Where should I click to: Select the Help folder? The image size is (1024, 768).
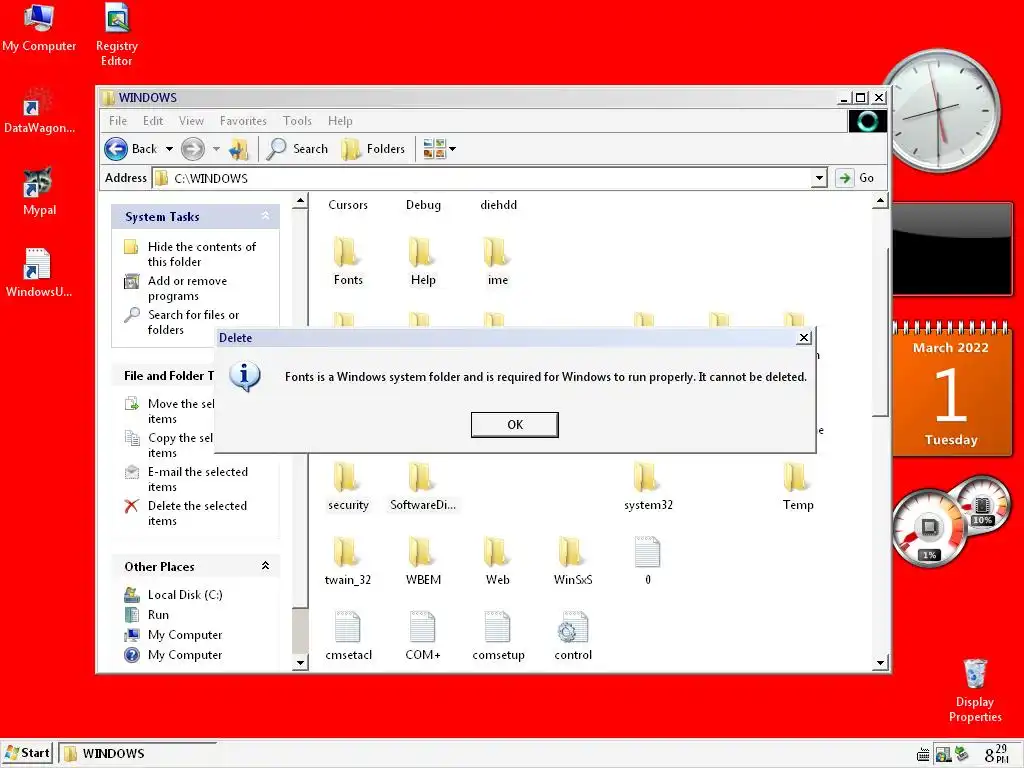click(423, 261)
